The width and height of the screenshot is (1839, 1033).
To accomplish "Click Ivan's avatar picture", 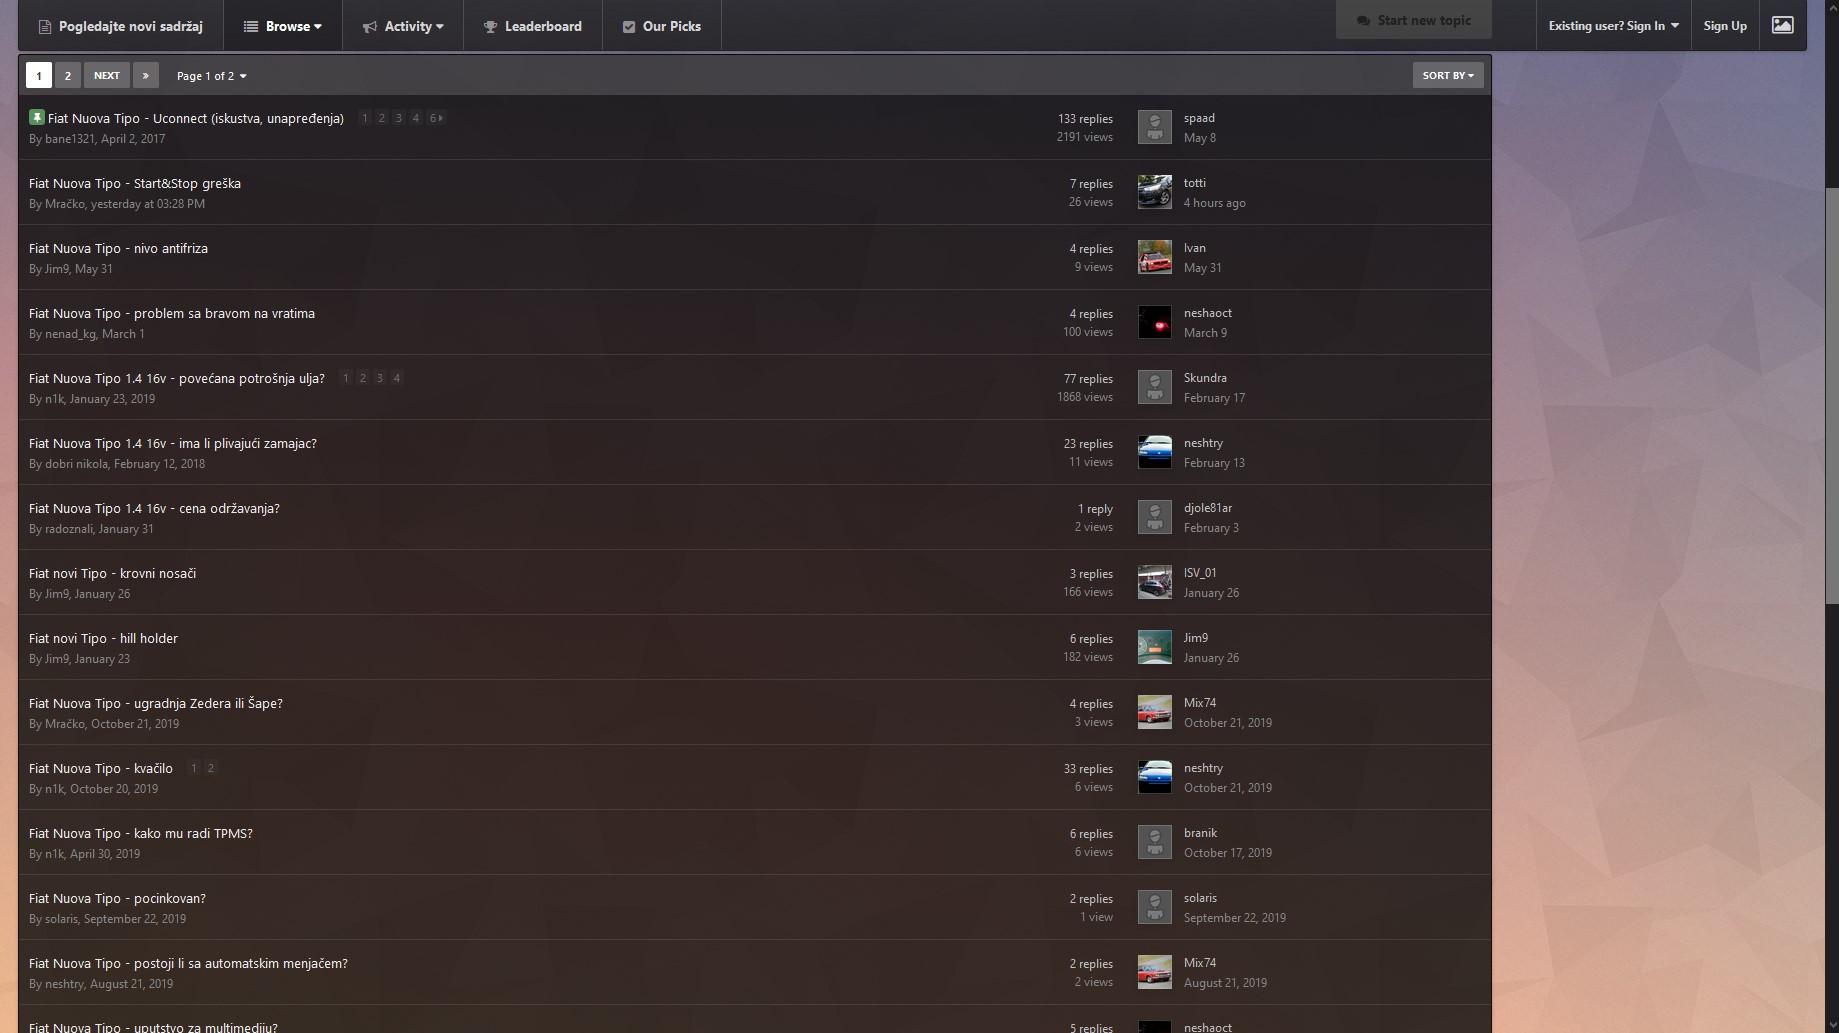I will pos(1154,257).
